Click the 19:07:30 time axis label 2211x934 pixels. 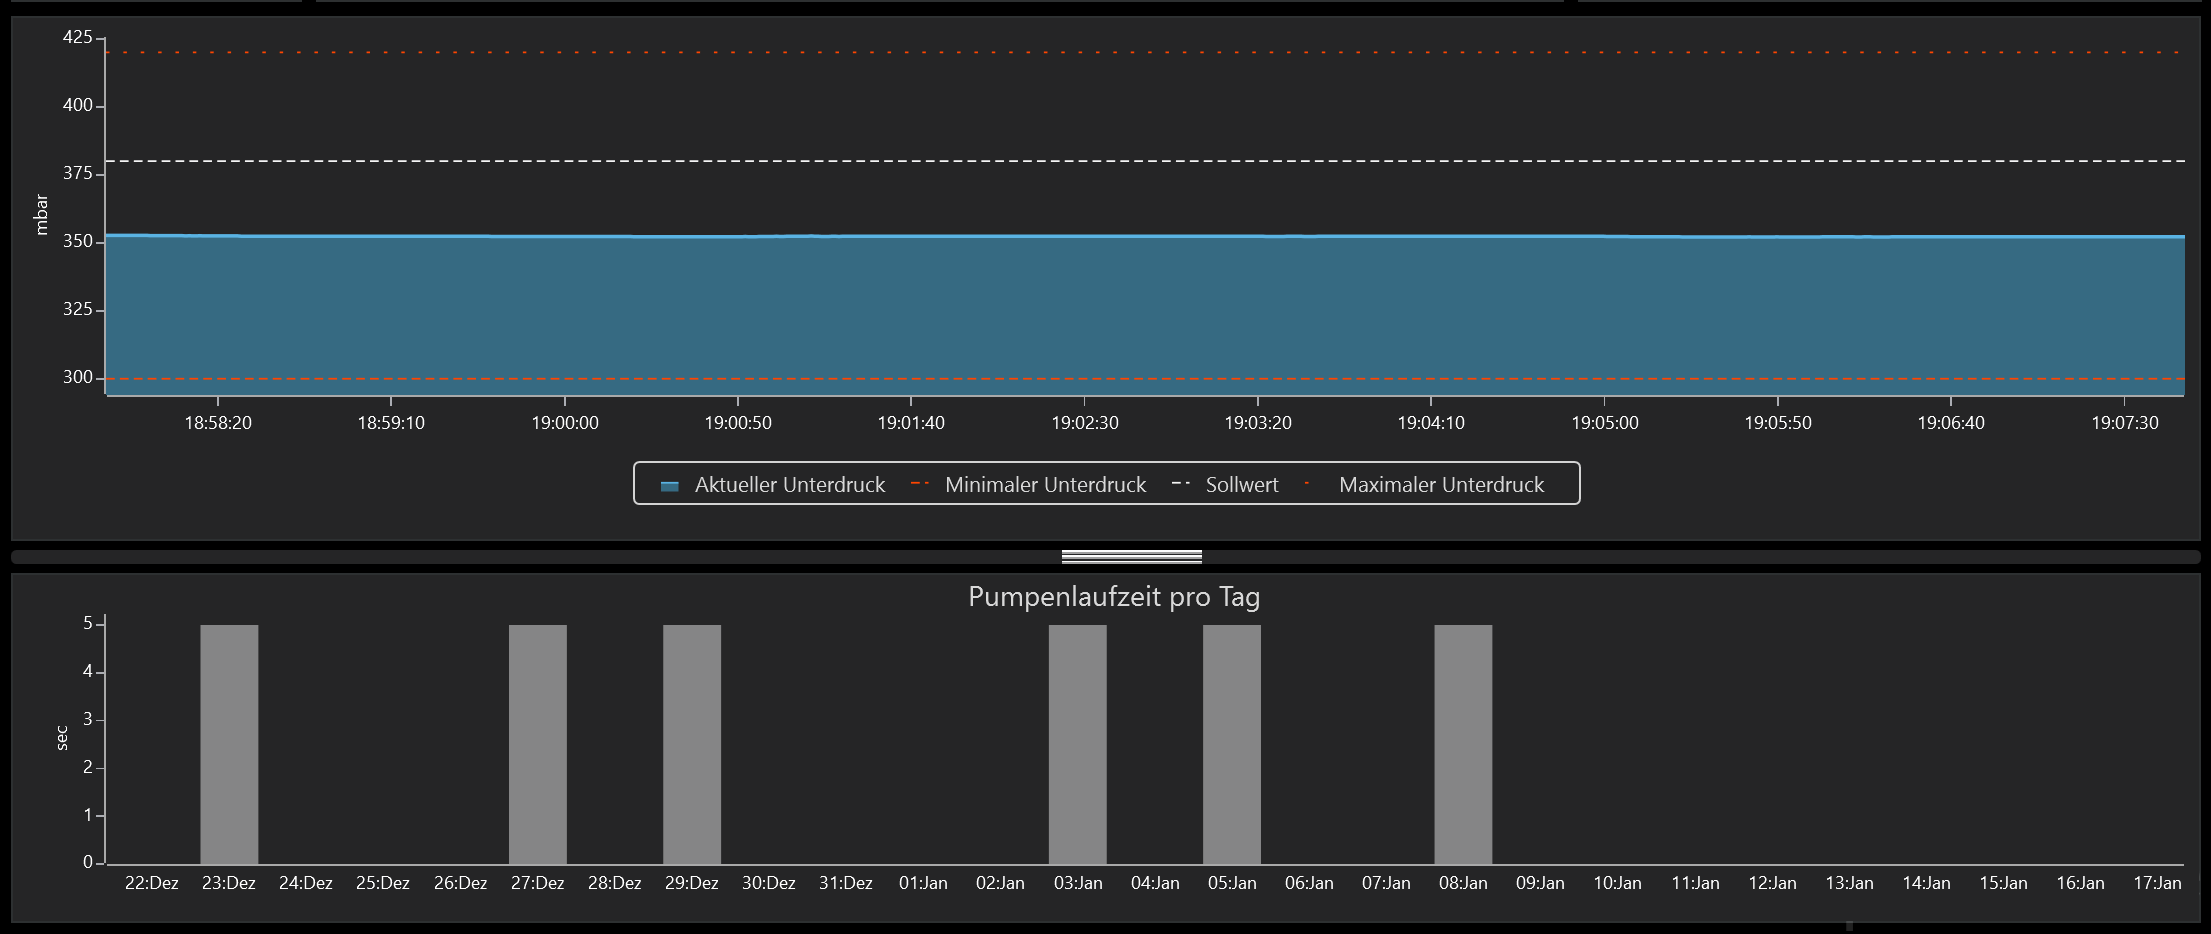(2125, 423)
